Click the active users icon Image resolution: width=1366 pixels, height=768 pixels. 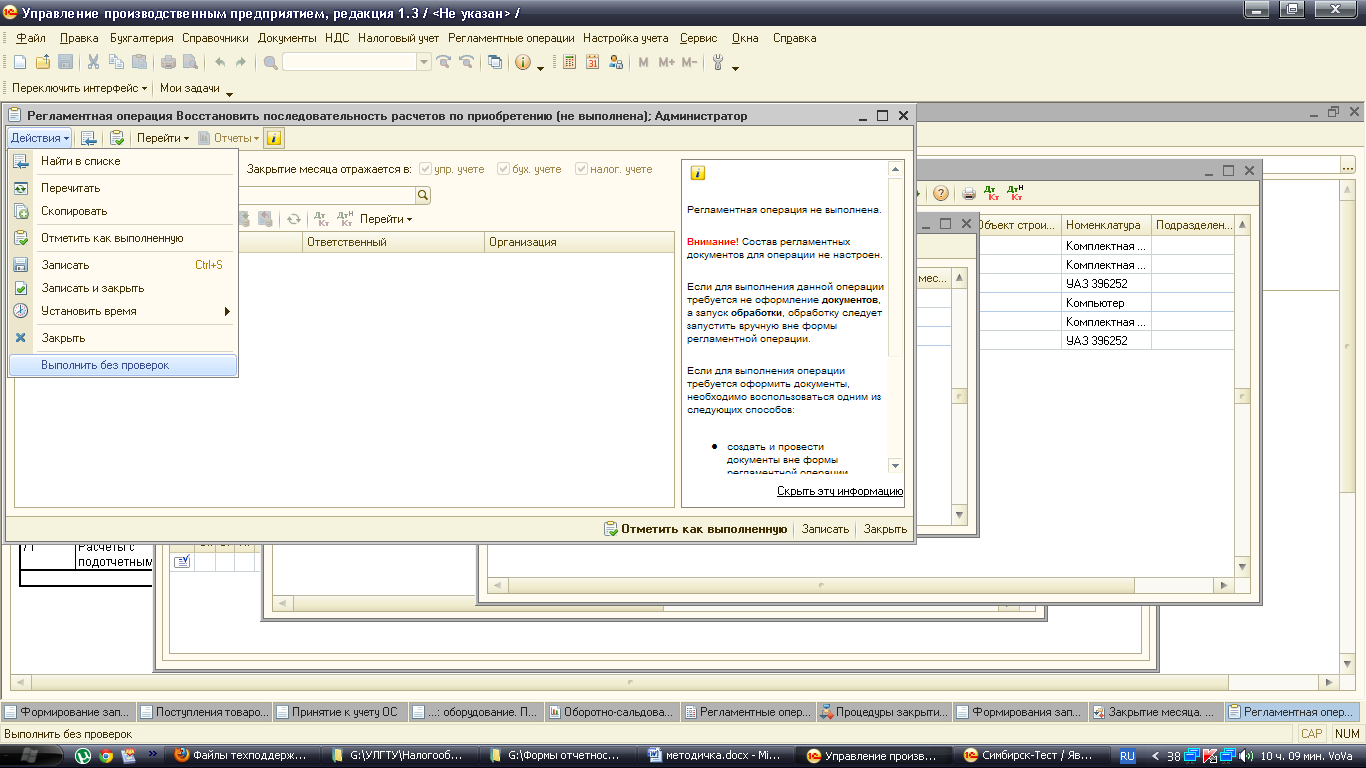pos(615,62)
